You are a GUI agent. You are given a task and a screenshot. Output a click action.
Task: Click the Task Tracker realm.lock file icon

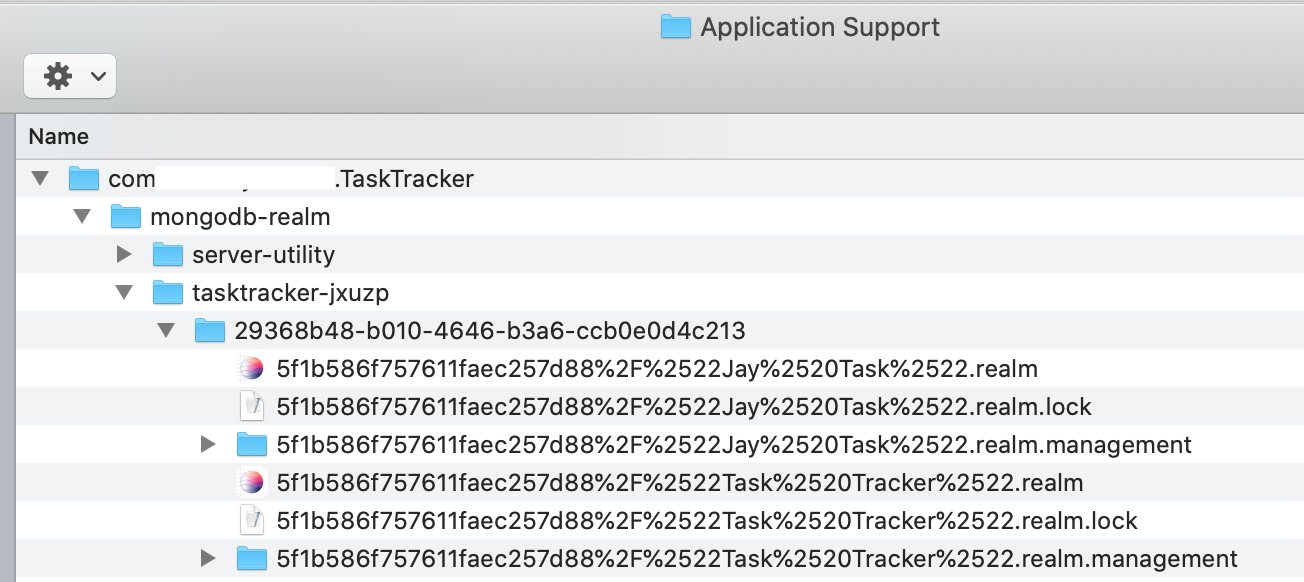252,521
